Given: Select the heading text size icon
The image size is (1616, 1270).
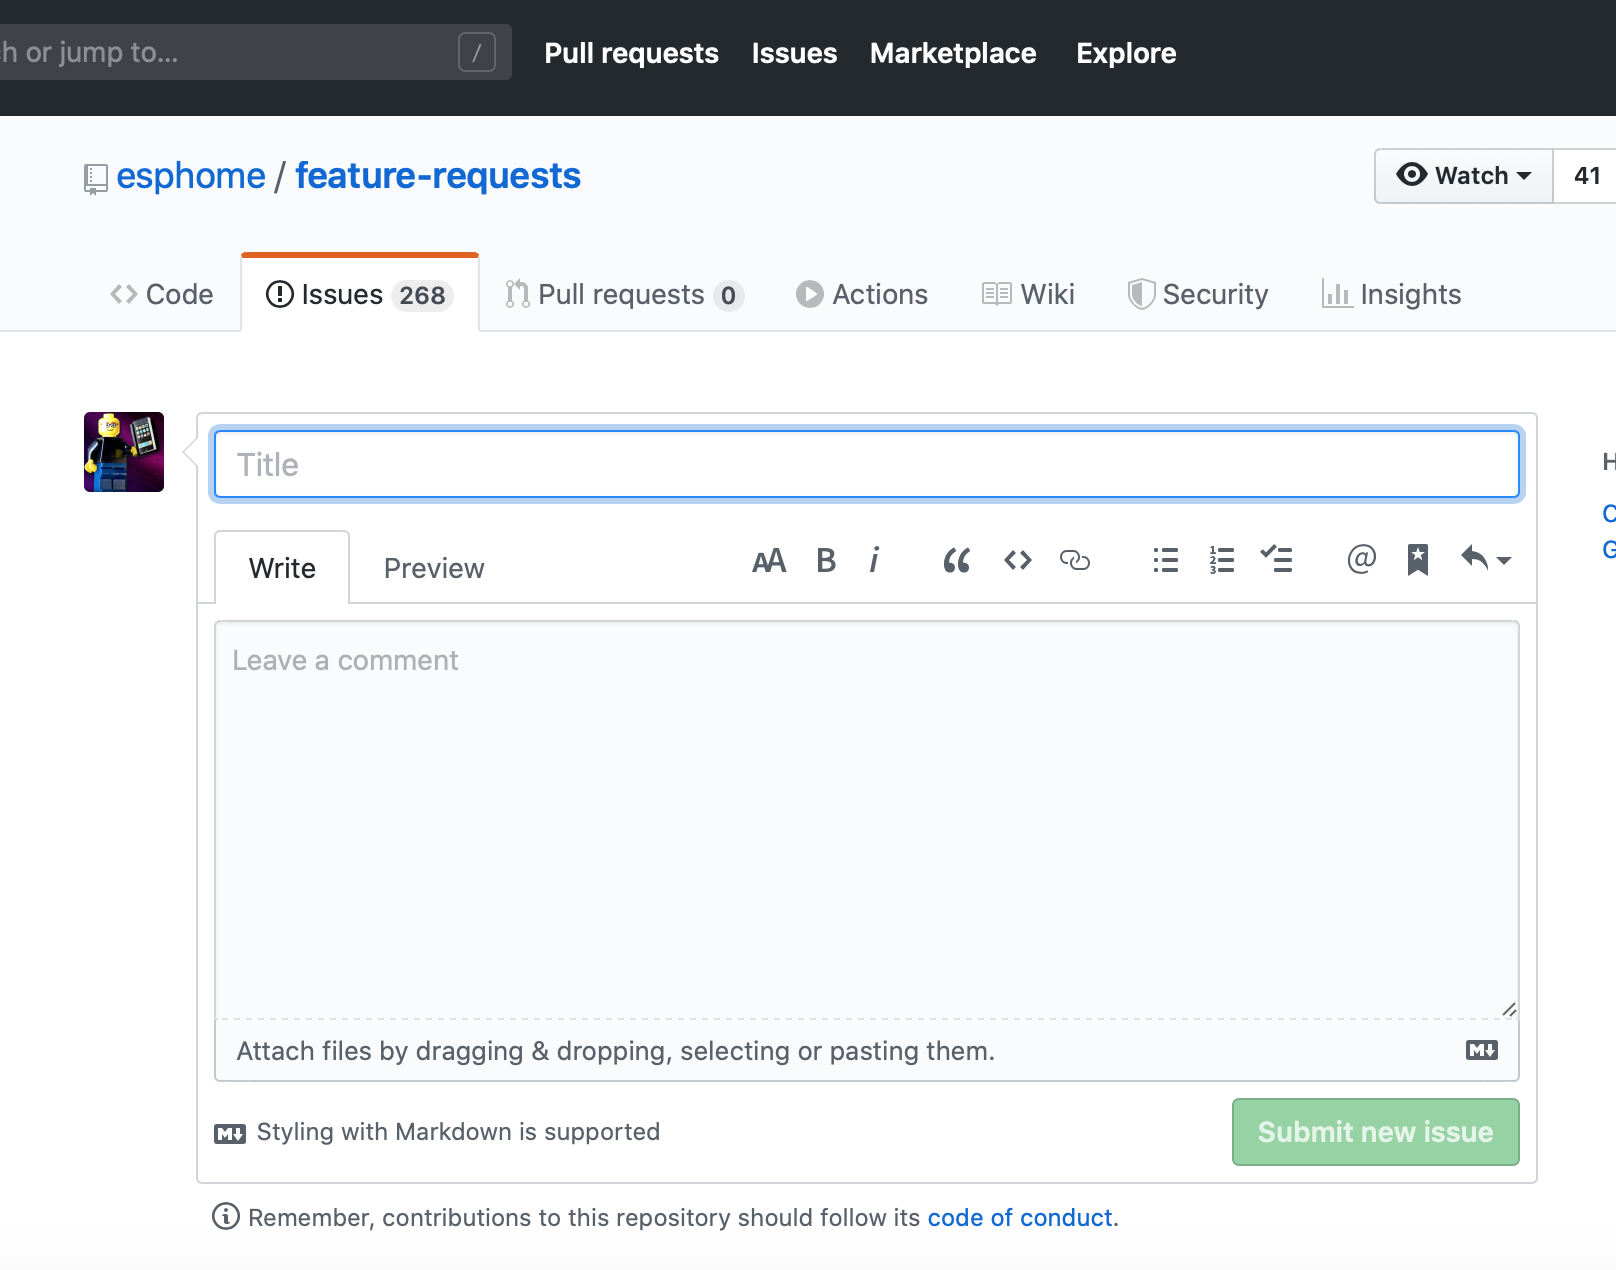Looking at the screenshot, I should click(x=769, y=560).
